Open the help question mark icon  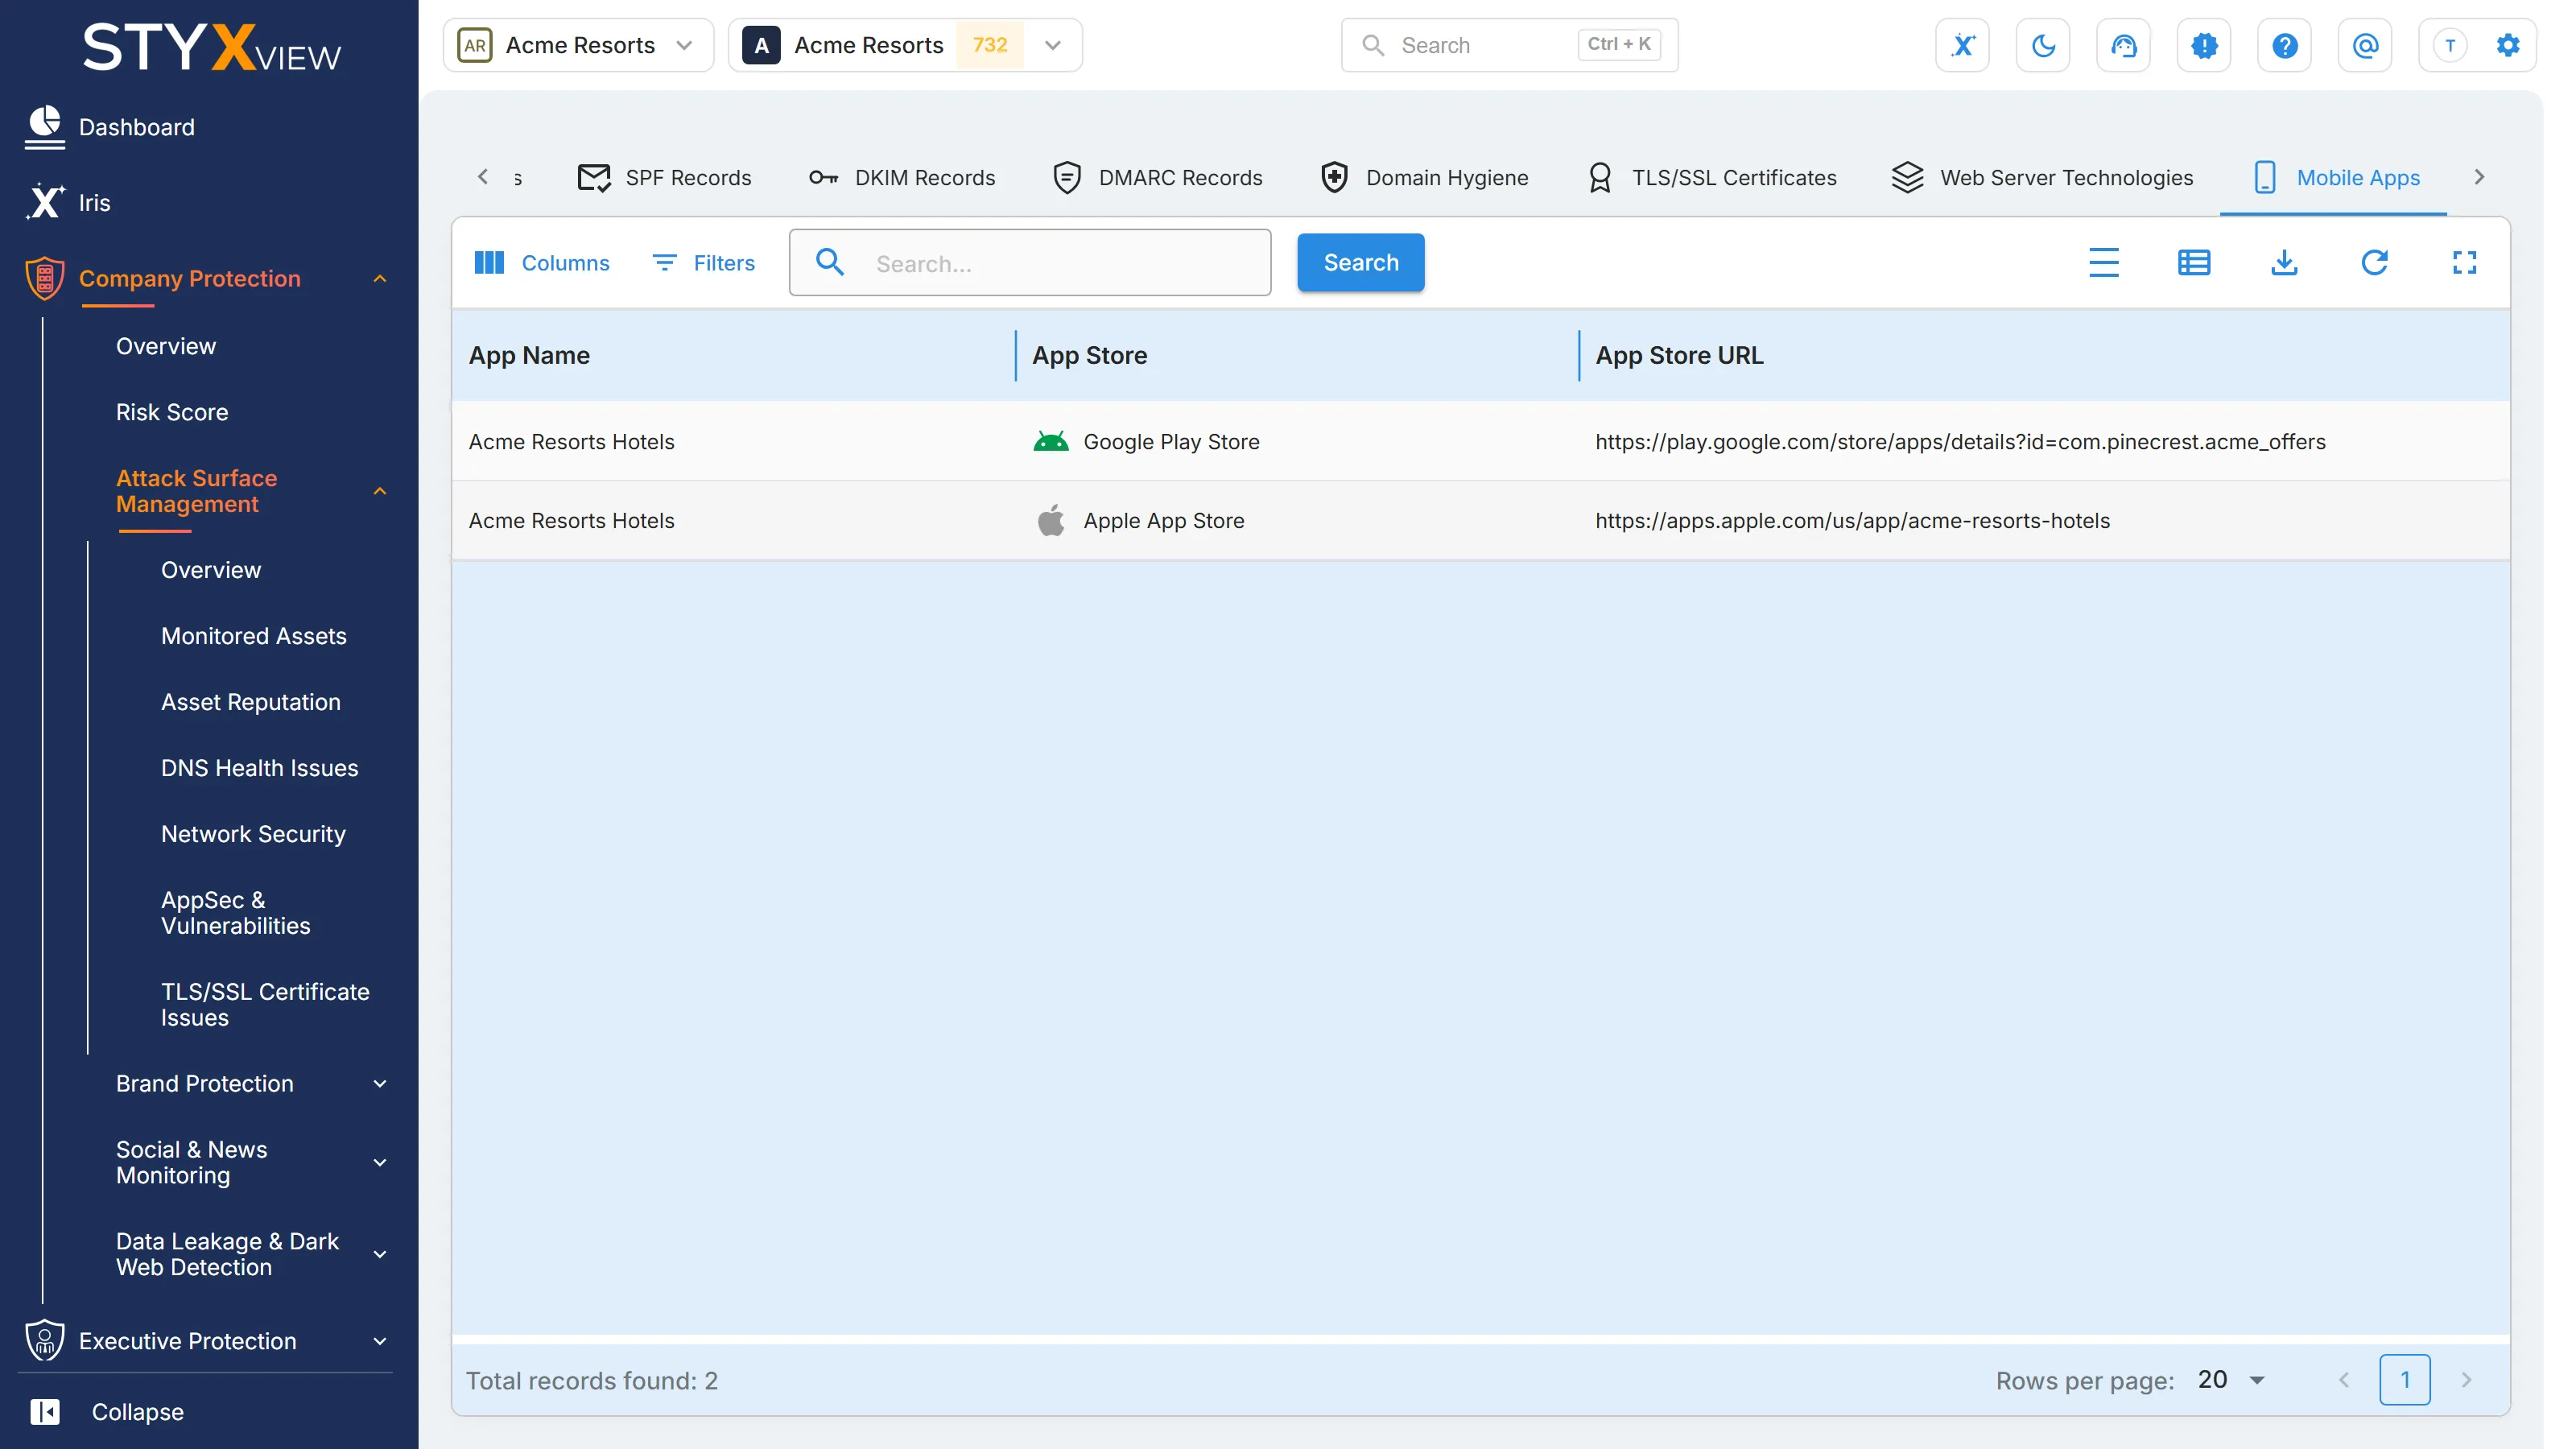2284,45
